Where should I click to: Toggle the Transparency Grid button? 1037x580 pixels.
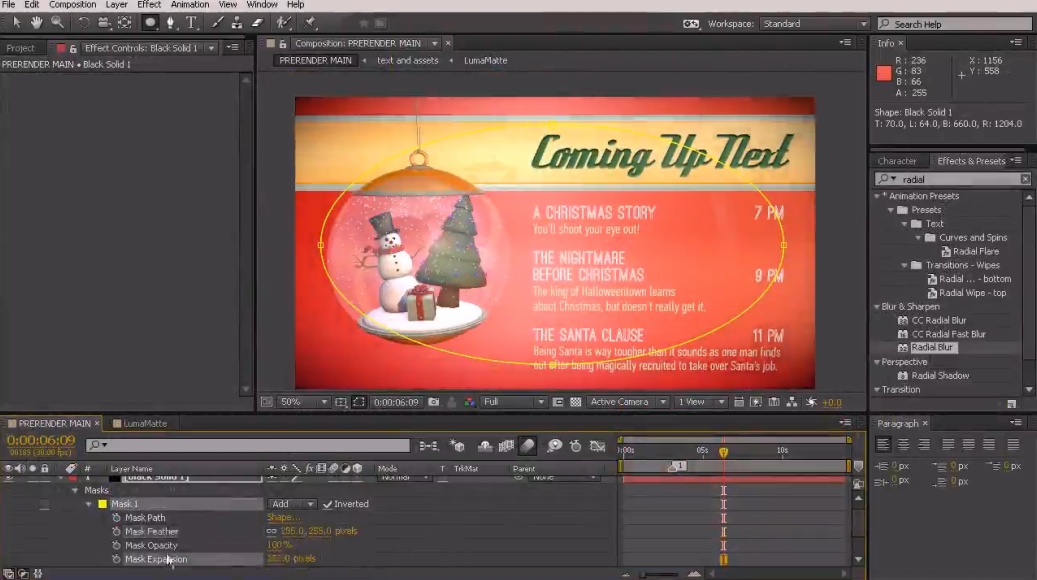(x=576, y=402)
